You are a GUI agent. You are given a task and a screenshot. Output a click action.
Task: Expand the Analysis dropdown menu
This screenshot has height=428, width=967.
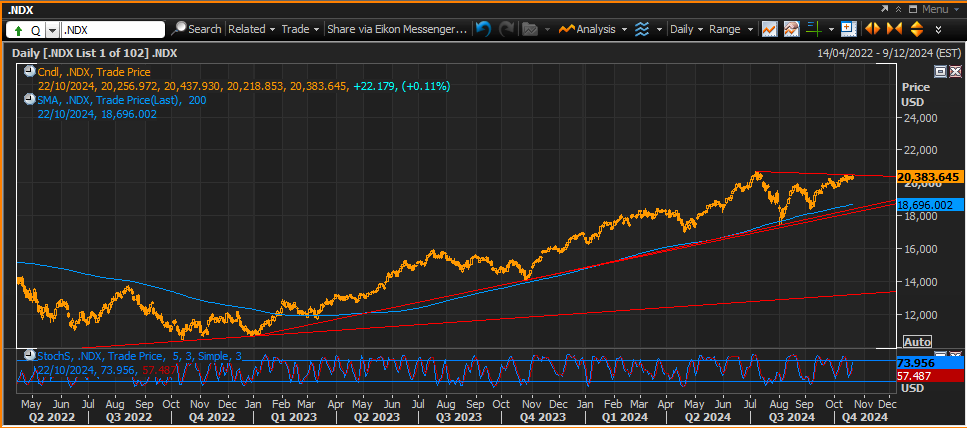(x=593, y=29)
